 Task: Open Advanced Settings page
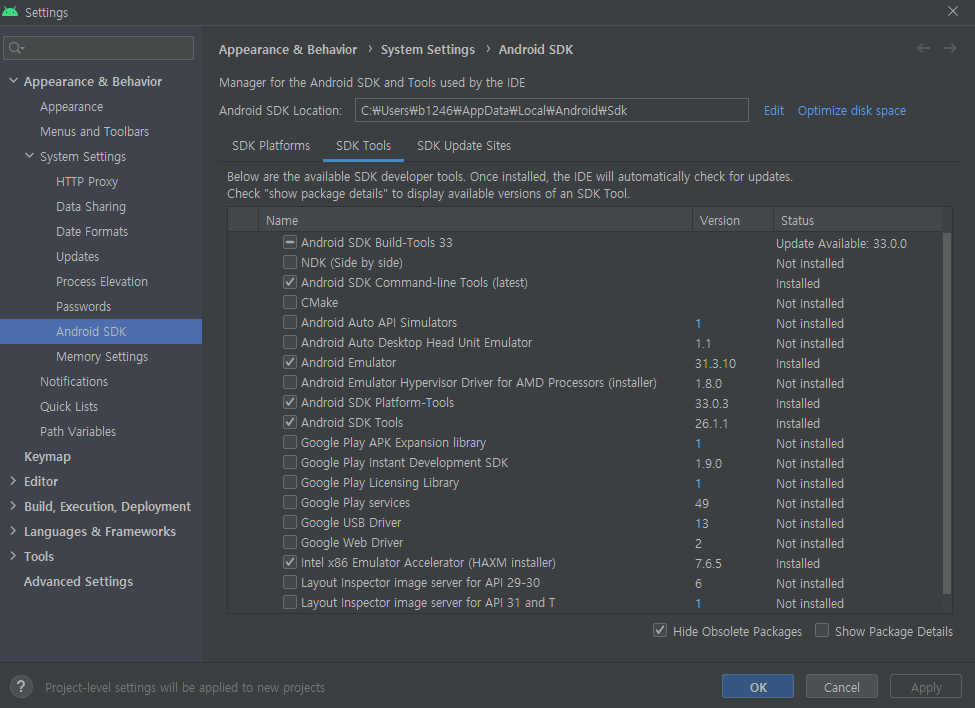coord(78,581)
